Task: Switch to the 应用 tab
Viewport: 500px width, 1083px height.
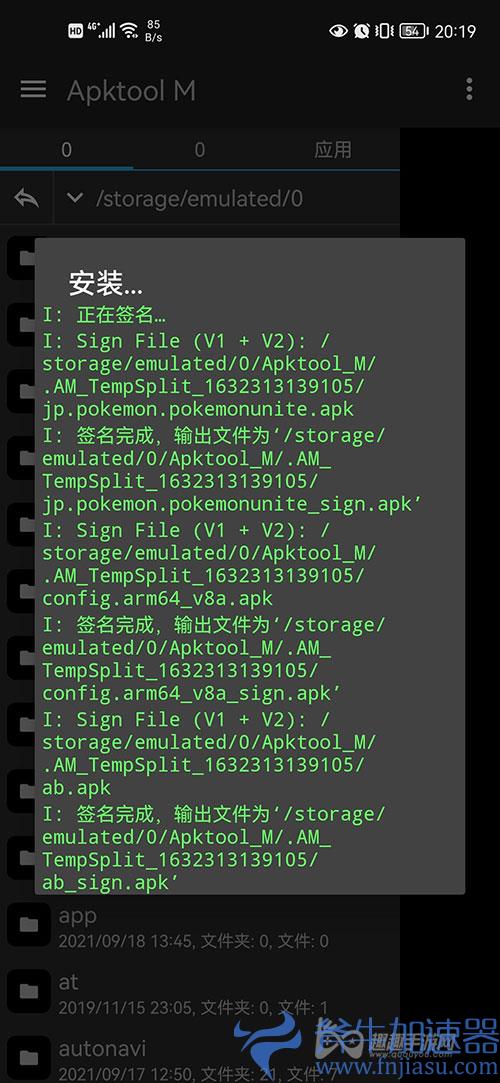Action: pos(333,149)
